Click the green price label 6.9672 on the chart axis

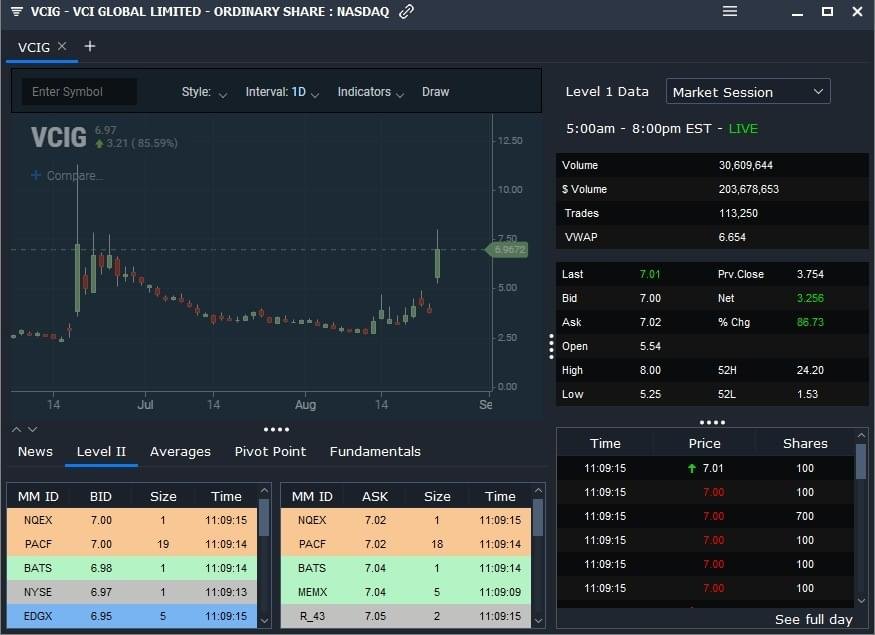pos(507,249)
